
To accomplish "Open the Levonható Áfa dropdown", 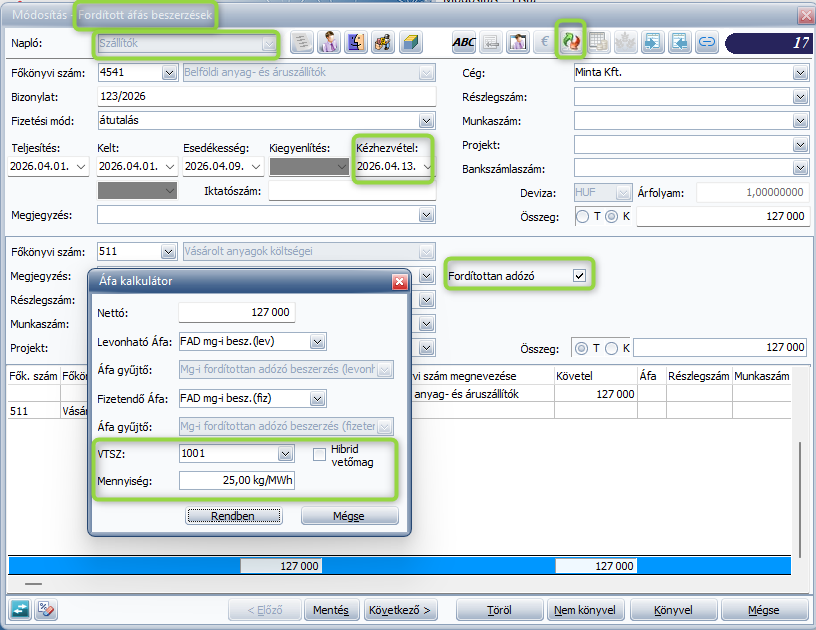I will point(317,342).
